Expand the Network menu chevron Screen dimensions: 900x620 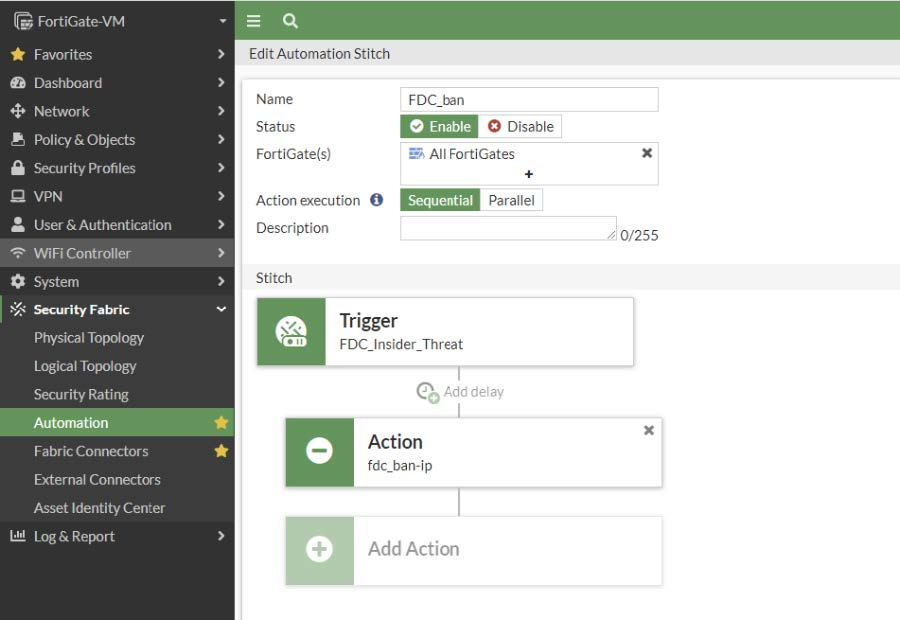(x=221, y=111)
